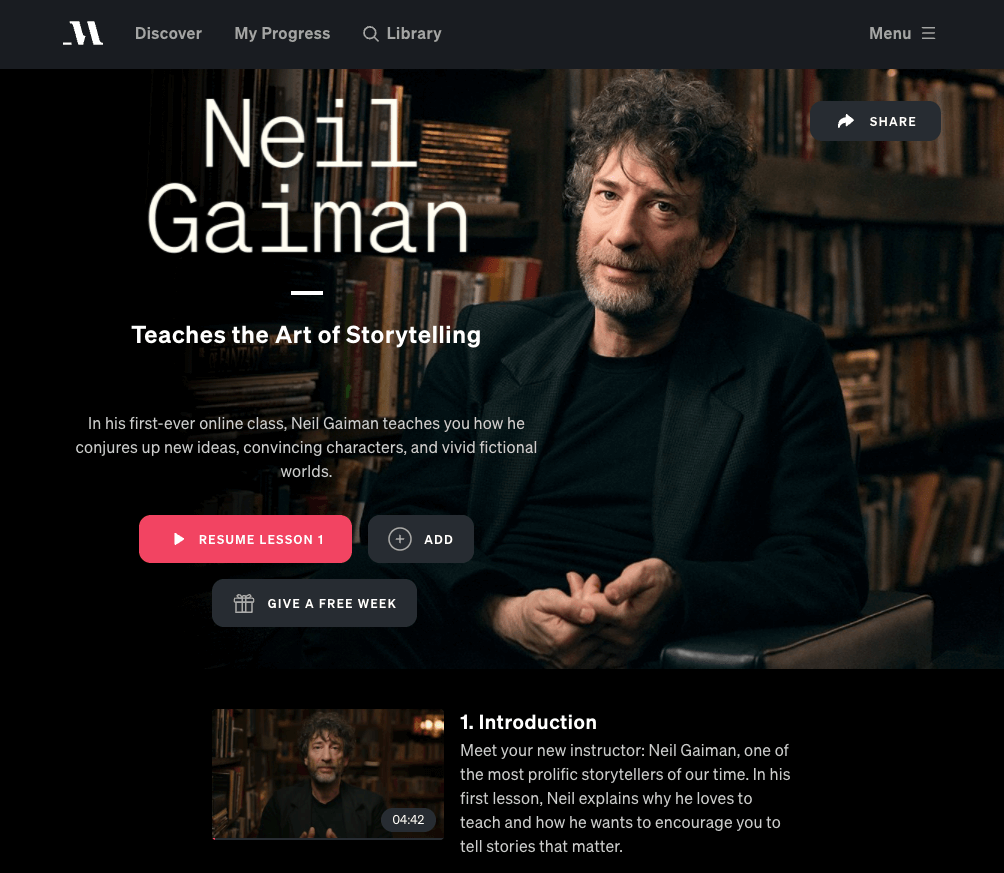The image size is (1004, 873).
Task: Click the plus circle Add icon
Action: (x=400, y=539)
